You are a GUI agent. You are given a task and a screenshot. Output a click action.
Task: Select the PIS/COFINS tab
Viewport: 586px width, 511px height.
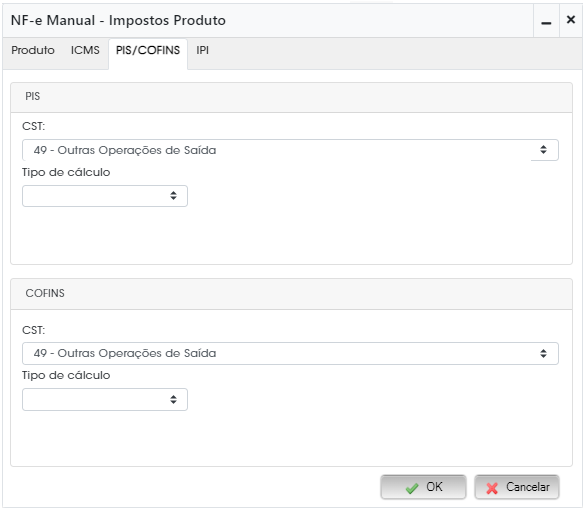[148, 50]
